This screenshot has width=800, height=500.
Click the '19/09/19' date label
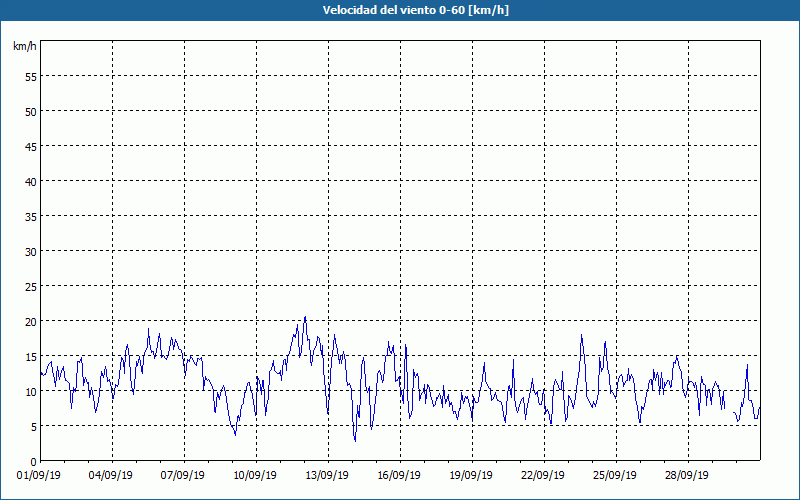pos(471,476)
